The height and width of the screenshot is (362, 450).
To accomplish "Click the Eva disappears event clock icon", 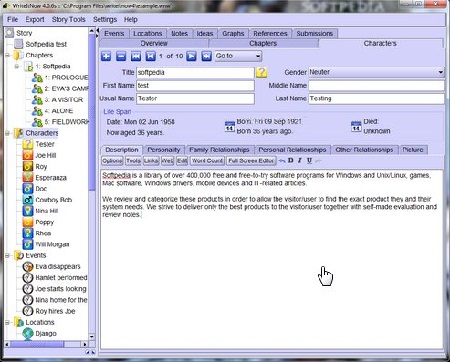I will coord(28,266).
